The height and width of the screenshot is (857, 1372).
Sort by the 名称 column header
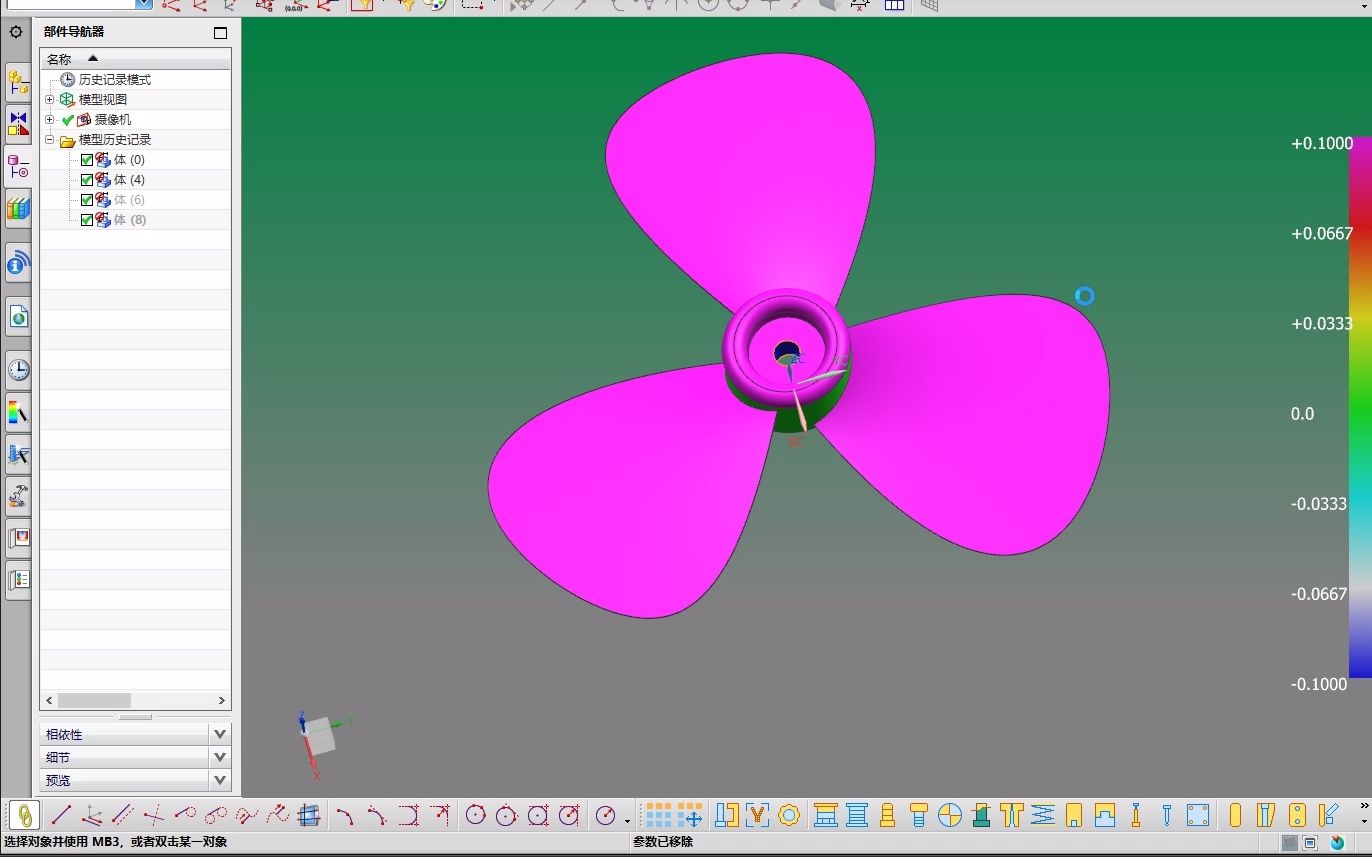point(135,59)
